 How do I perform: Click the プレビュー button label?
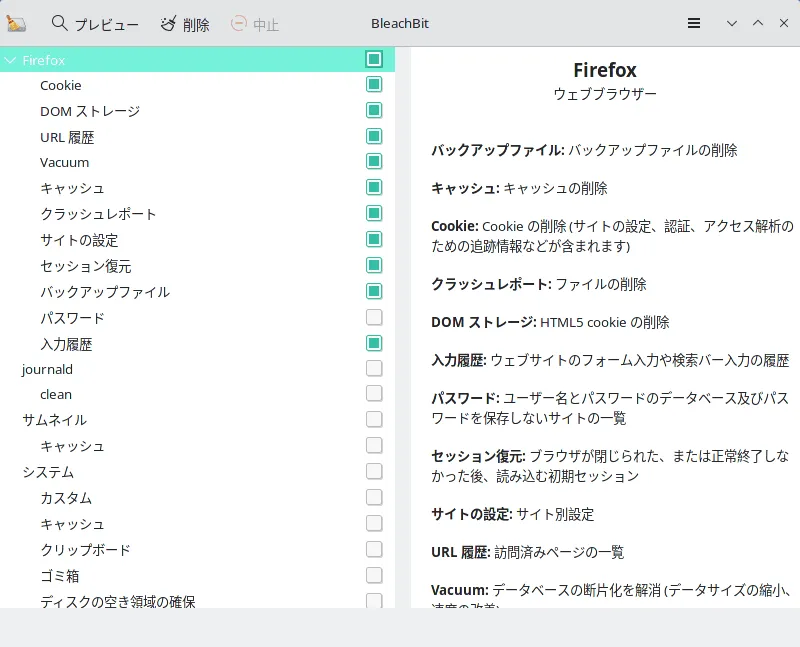107,24
